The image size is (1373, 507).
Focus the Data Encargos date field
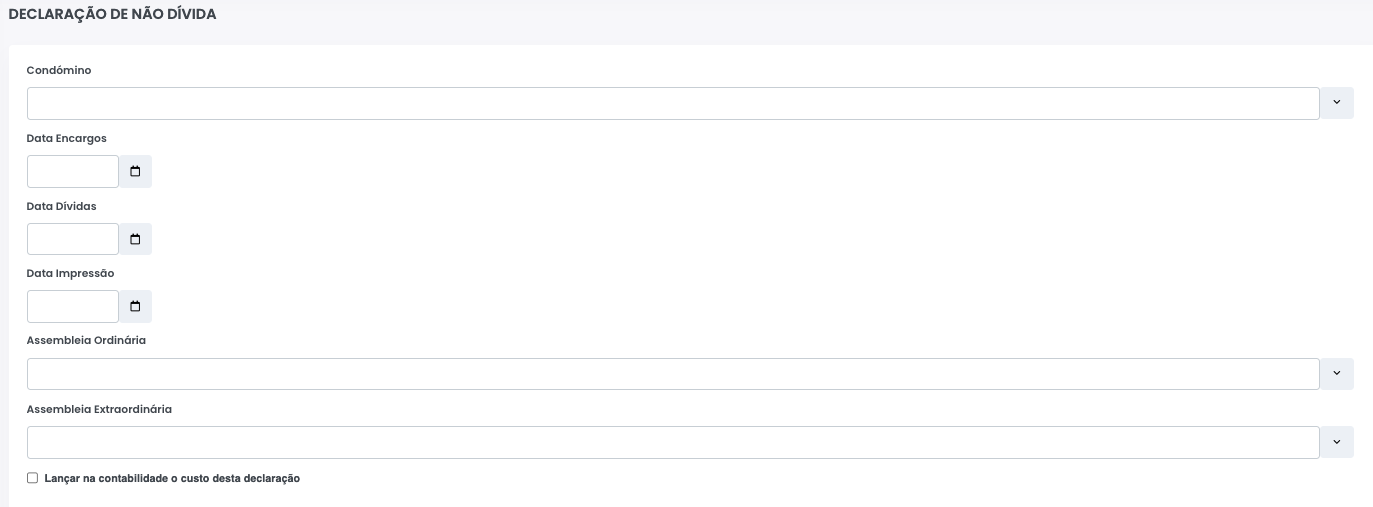(73, 172)
